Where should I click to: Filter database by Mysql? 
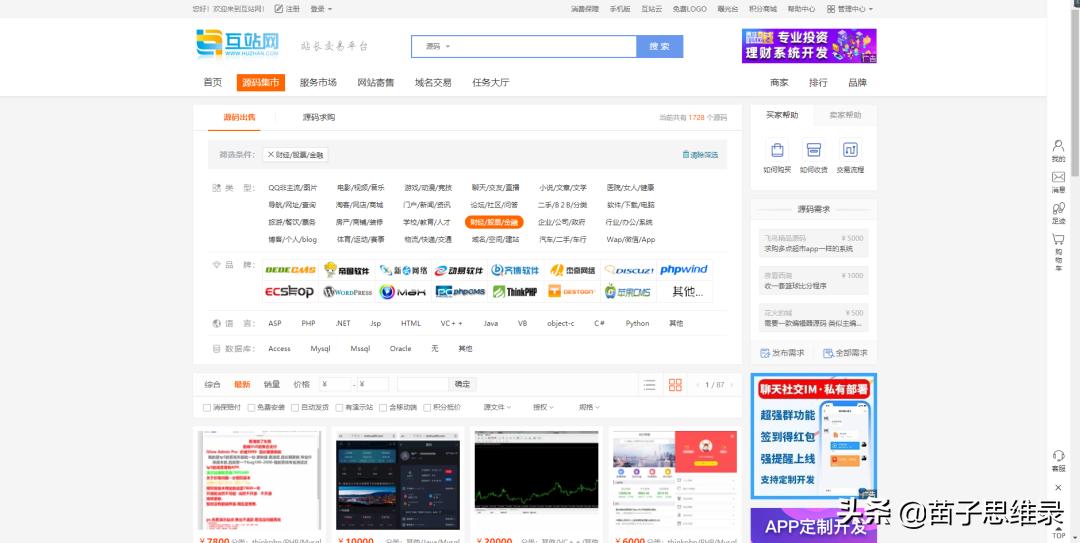320,349
